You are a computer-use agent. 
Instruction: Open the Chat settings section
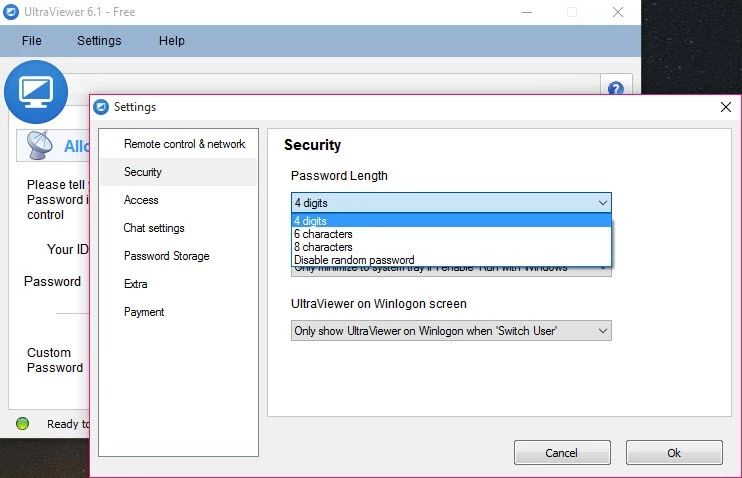154,228
